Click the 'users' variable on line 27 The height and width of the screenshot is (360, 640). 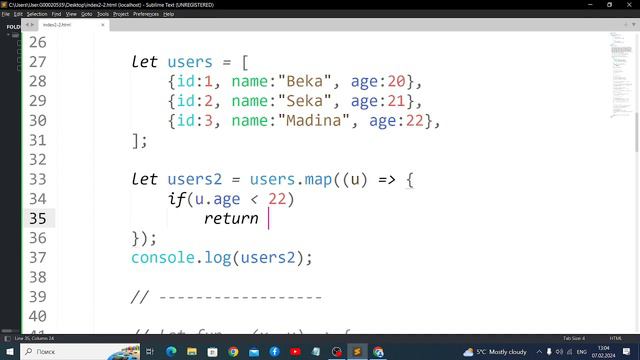click(x=190, y=62)
